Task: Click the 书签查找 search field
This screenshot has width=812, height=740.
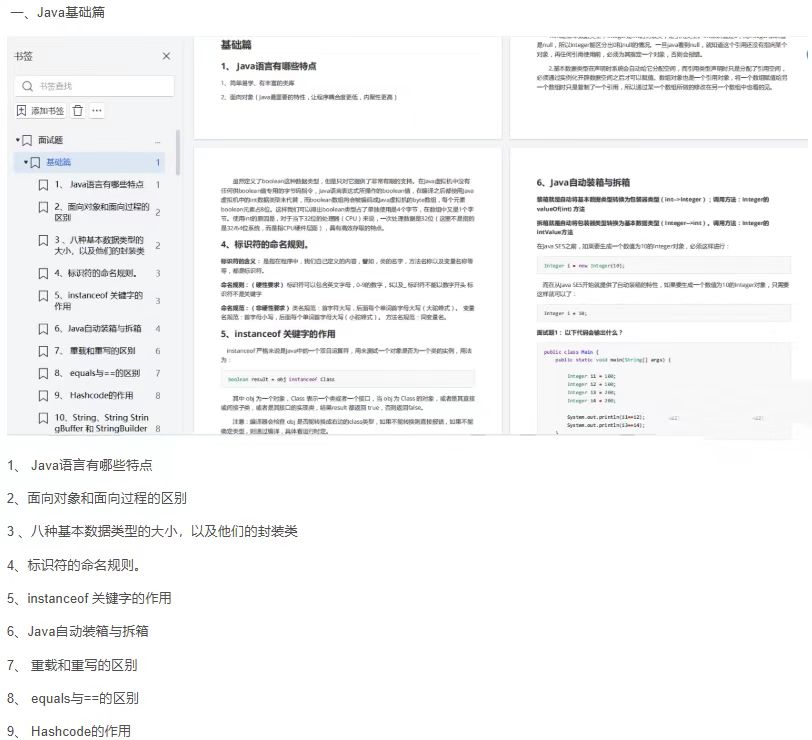Action: (x=95, y=86)
